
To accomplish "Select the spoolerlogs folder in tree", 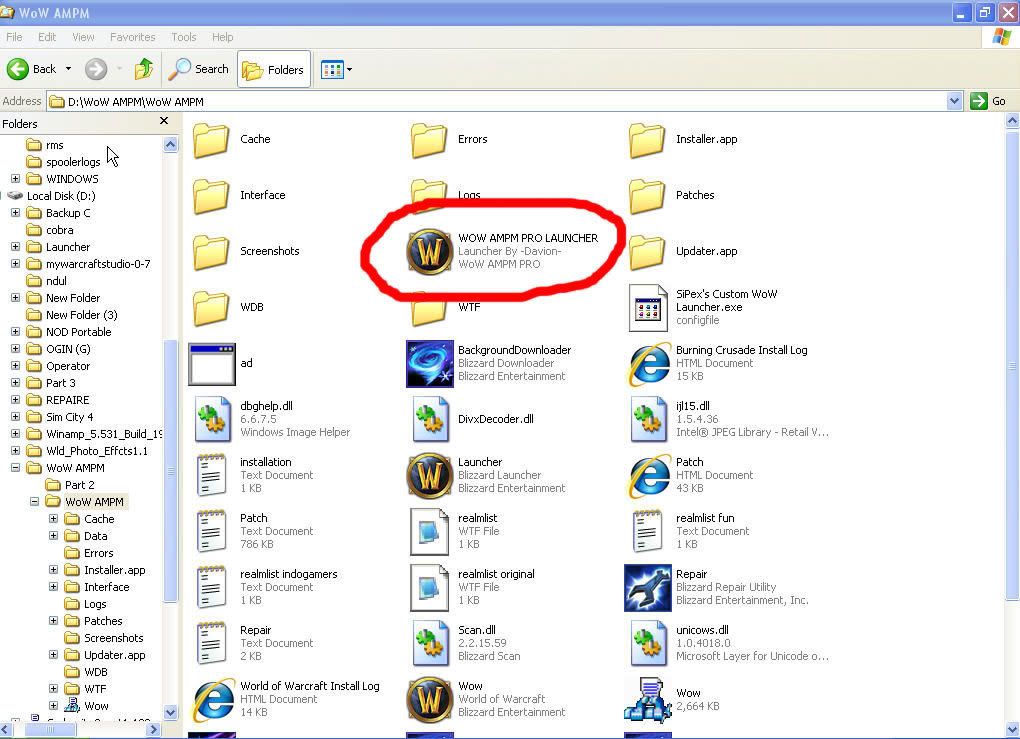I will click(73, 162).
